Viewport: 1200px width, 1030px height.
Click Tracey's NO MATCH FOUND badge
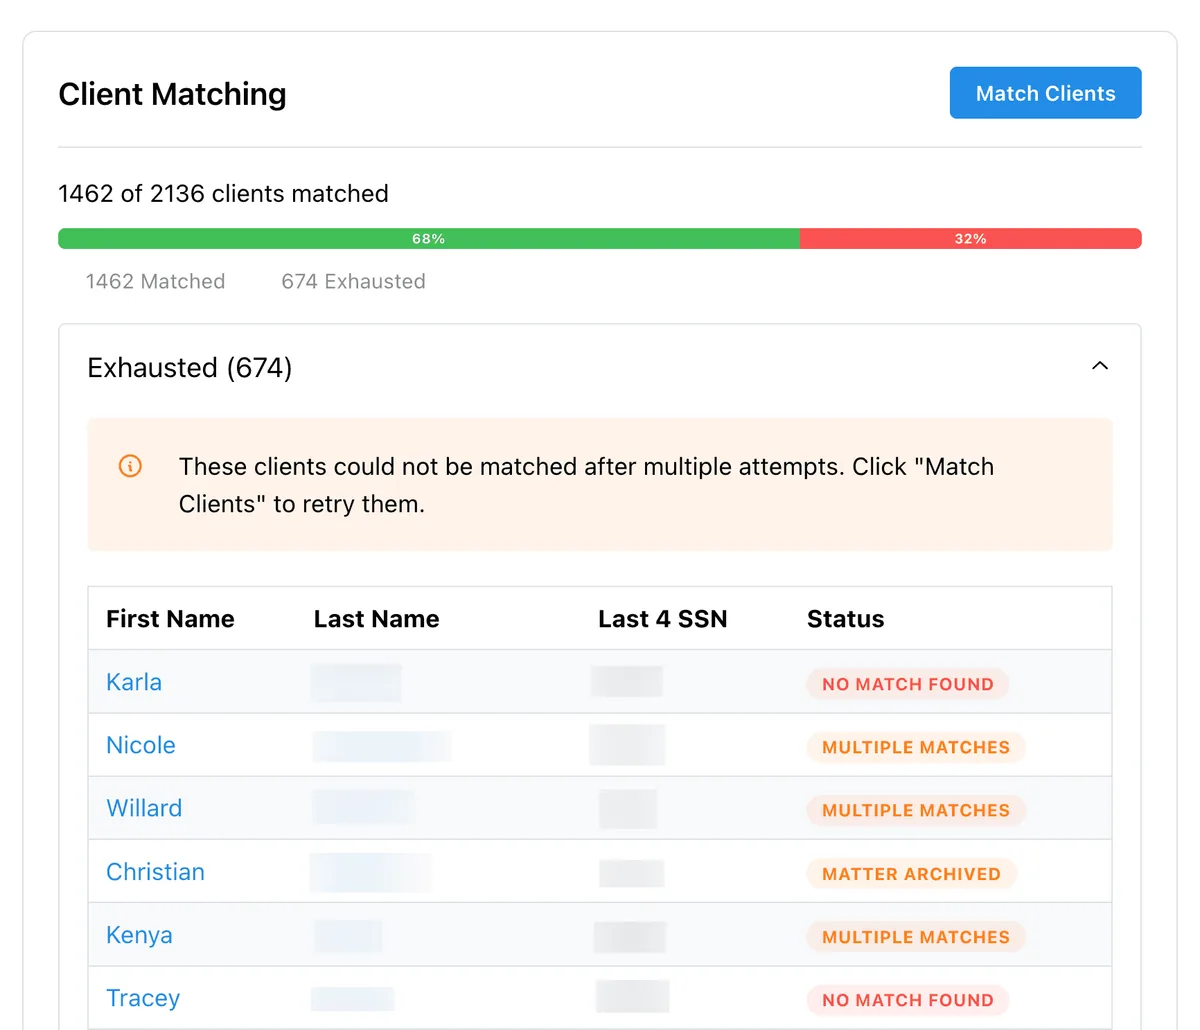pos(907,1000)
